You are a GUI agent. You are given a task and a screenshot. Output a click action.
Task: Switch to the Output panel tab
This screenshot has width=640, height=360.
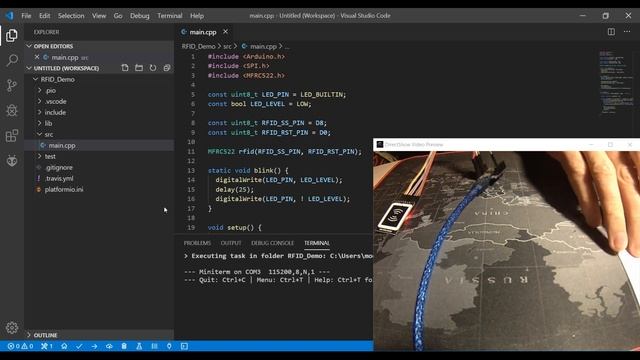[x=231, y=243]
